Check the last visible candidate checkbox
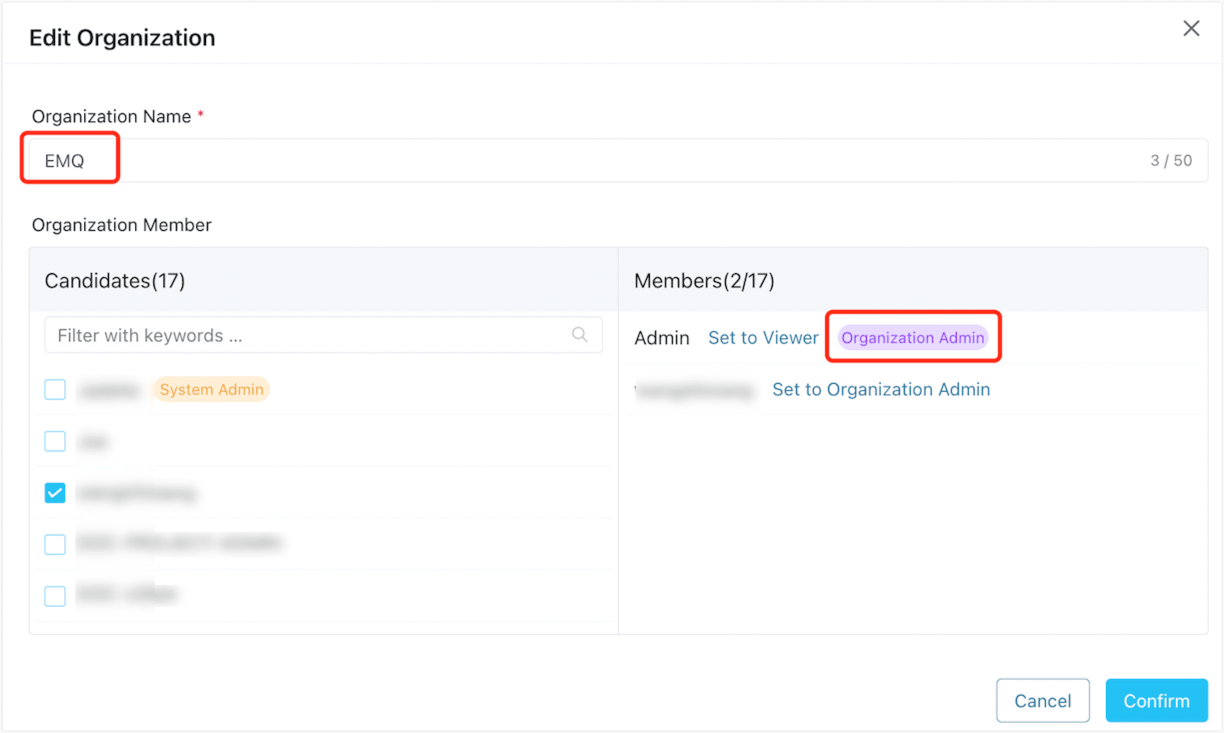 pyautogui.click(x=55, y=596)
